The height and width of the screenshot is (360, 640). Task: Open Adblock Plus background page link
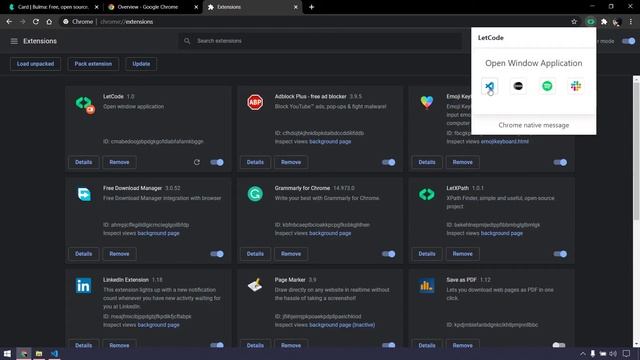click(330, 141)
